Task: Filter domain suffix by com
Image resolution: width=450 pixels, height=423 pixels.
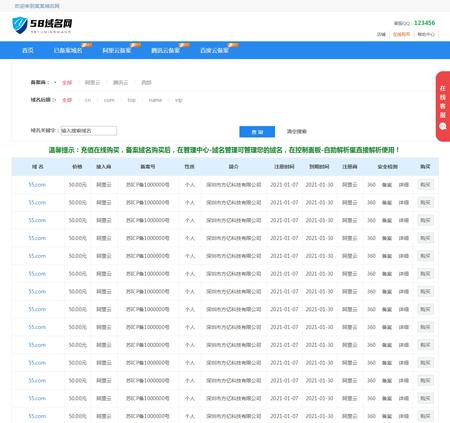Action: (x=109, y=100)
